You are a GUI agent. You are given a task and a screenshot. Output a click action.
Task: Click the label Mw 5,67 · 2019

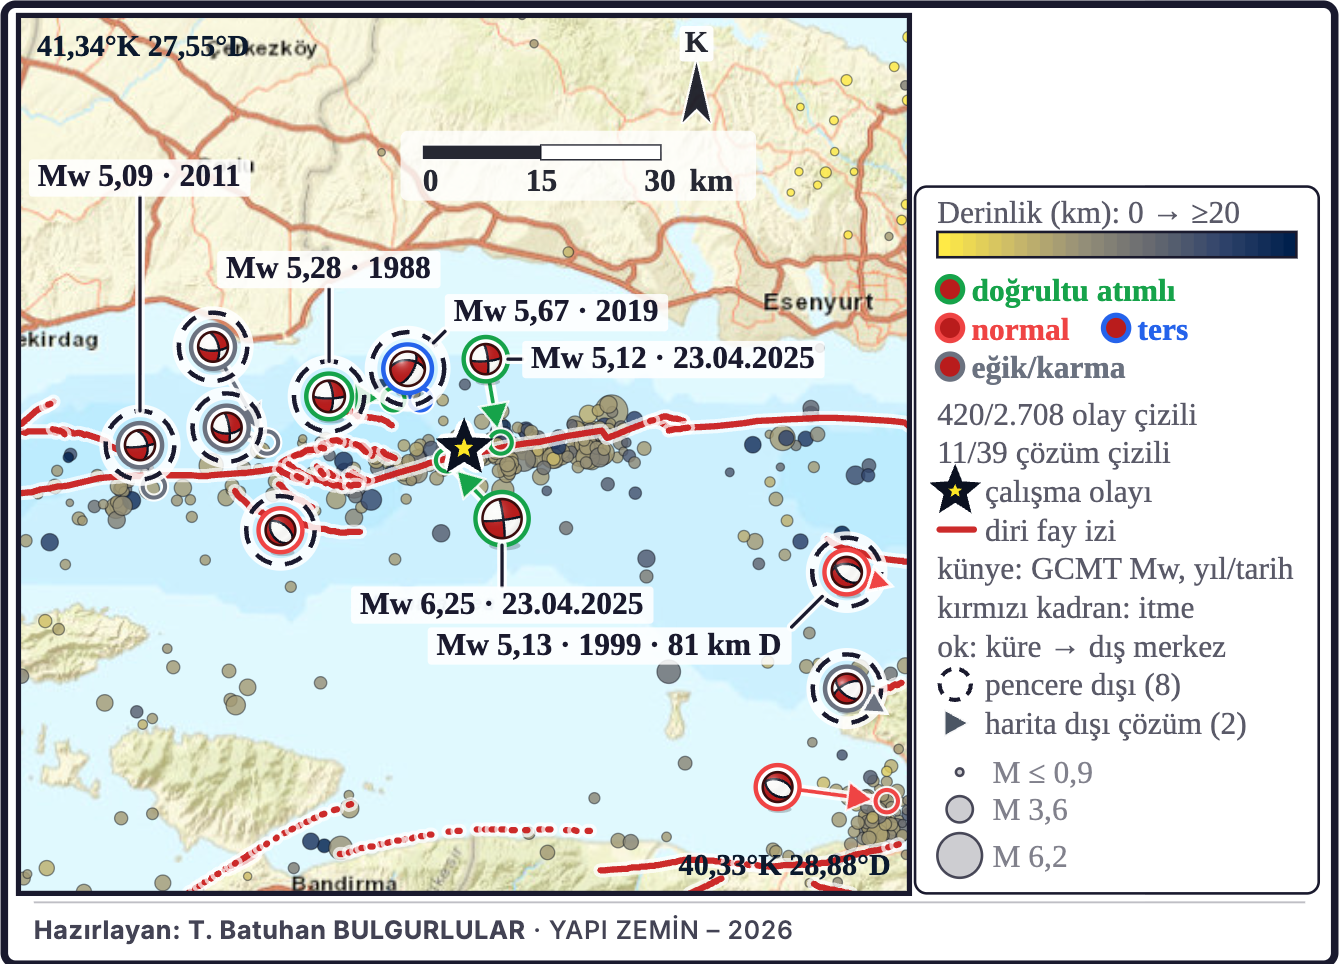click(556, 311)
